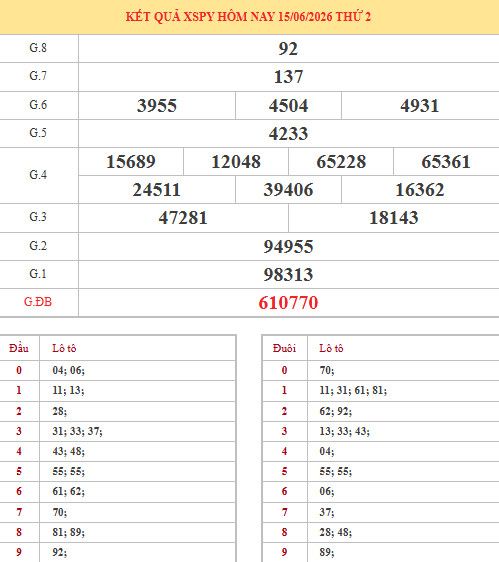Select G.1 prize number 98313

[x=289, y=275]
